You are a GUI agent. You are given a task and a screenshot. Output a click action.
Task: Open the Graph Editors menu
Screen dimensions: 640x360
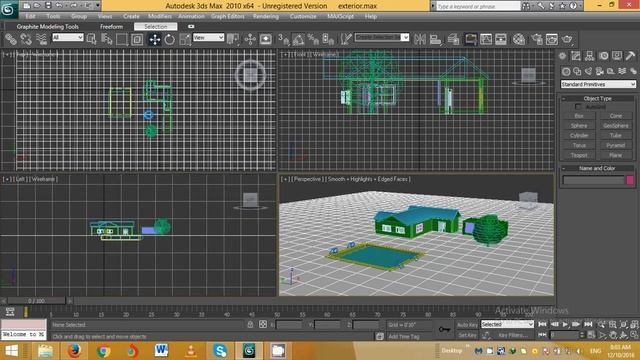[227, 16]
